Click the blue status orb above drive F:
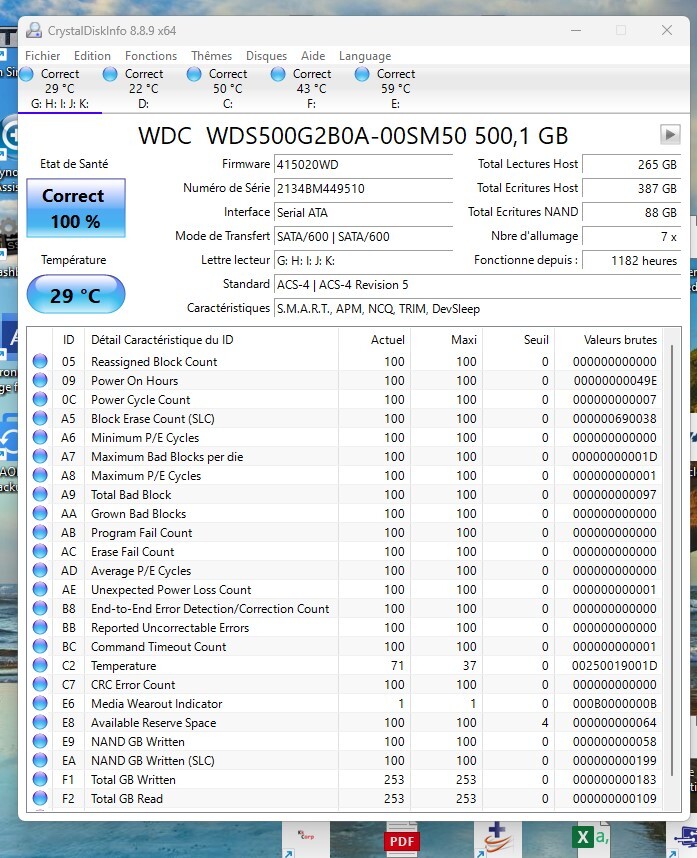This screenshot has width=697, height=858. pyautogui.click(x=278, y=74)
